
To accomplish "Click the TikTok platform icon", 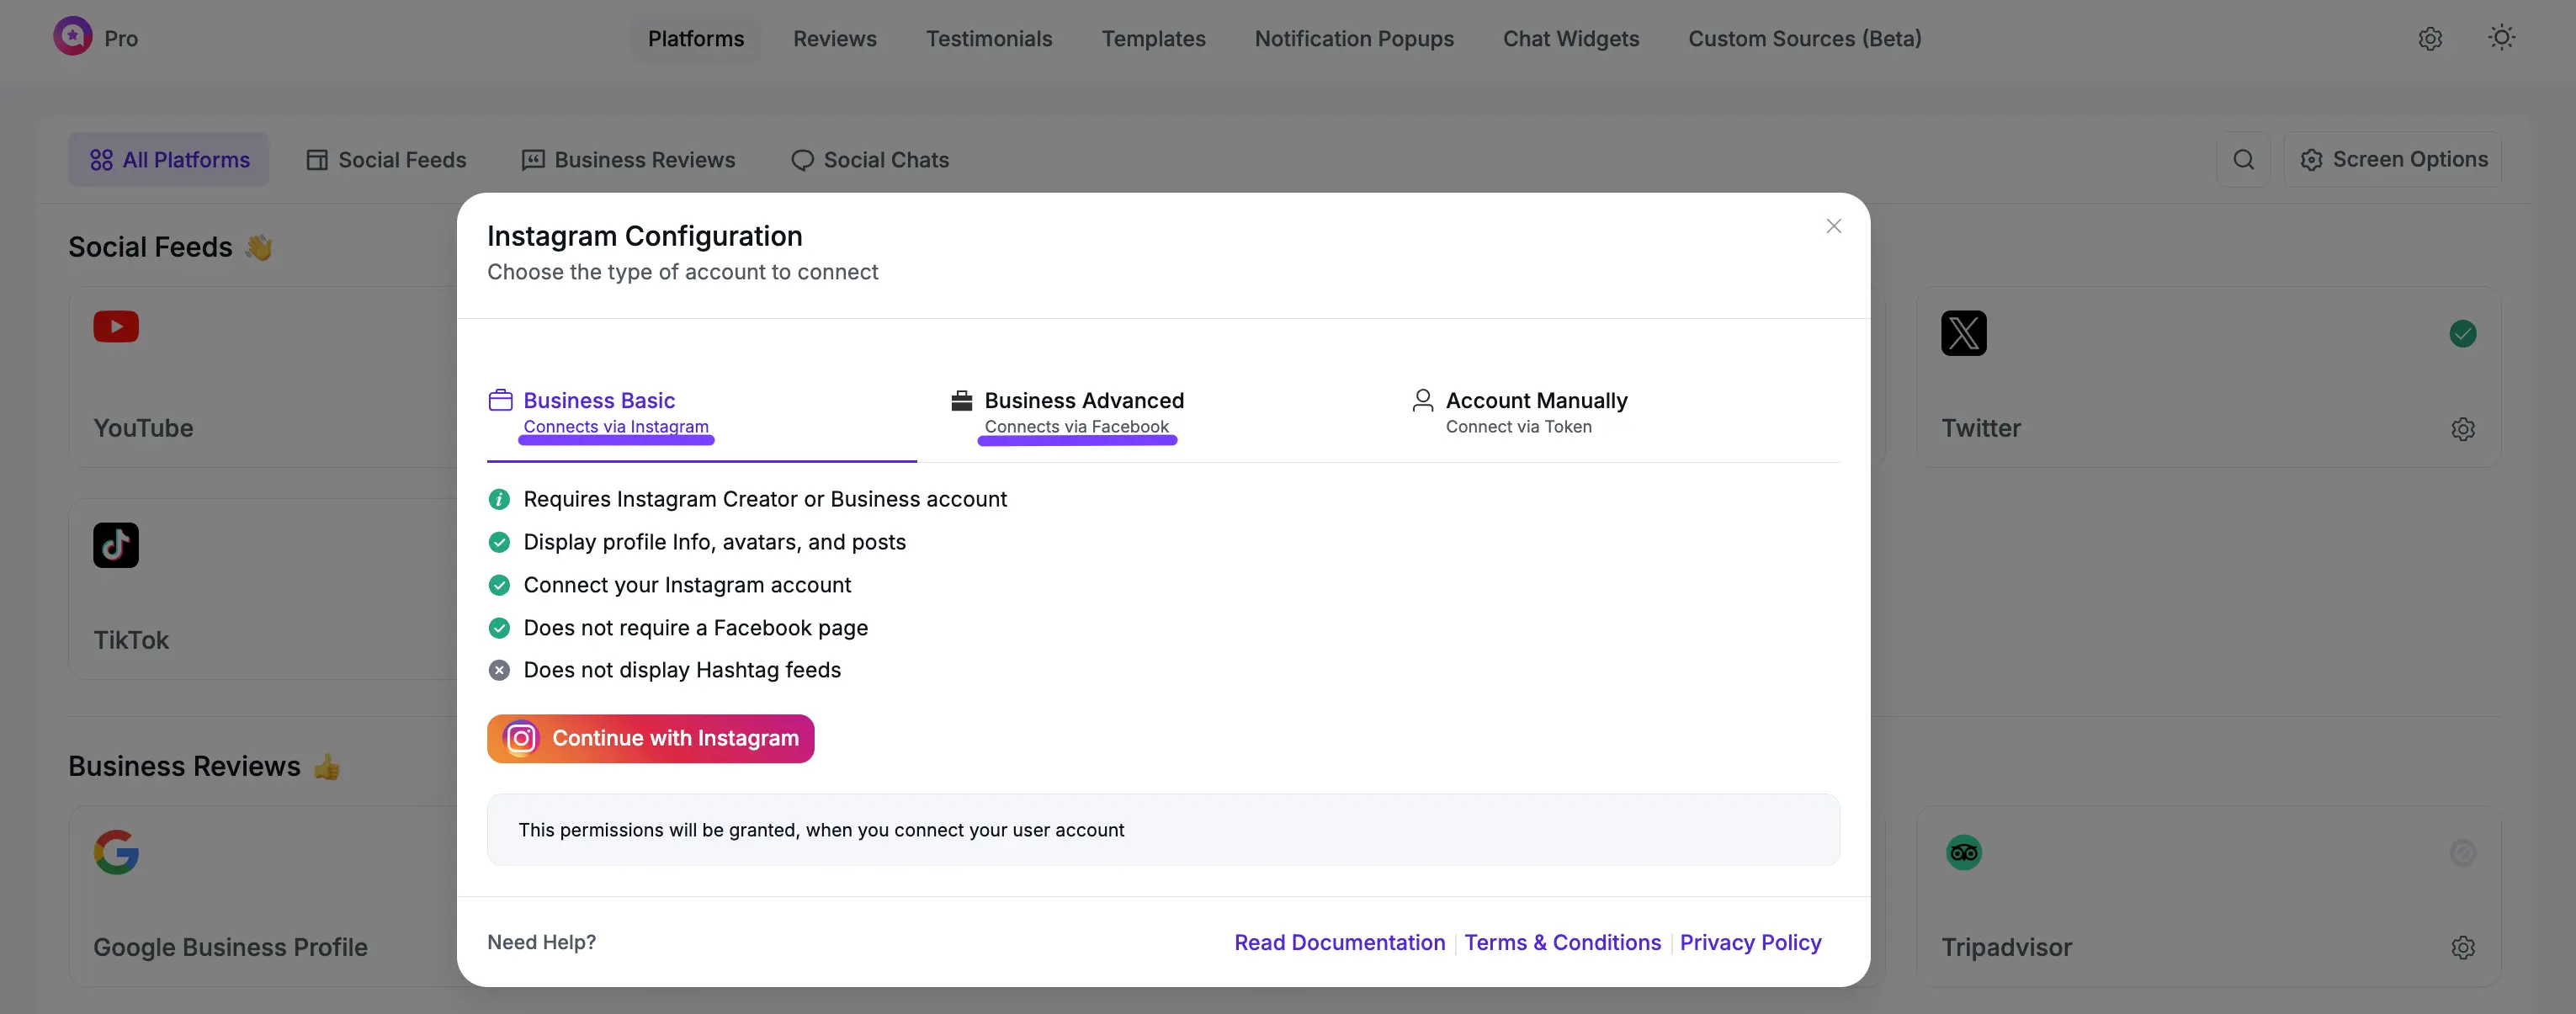I will pyautogui.click(x=116, y=545).
